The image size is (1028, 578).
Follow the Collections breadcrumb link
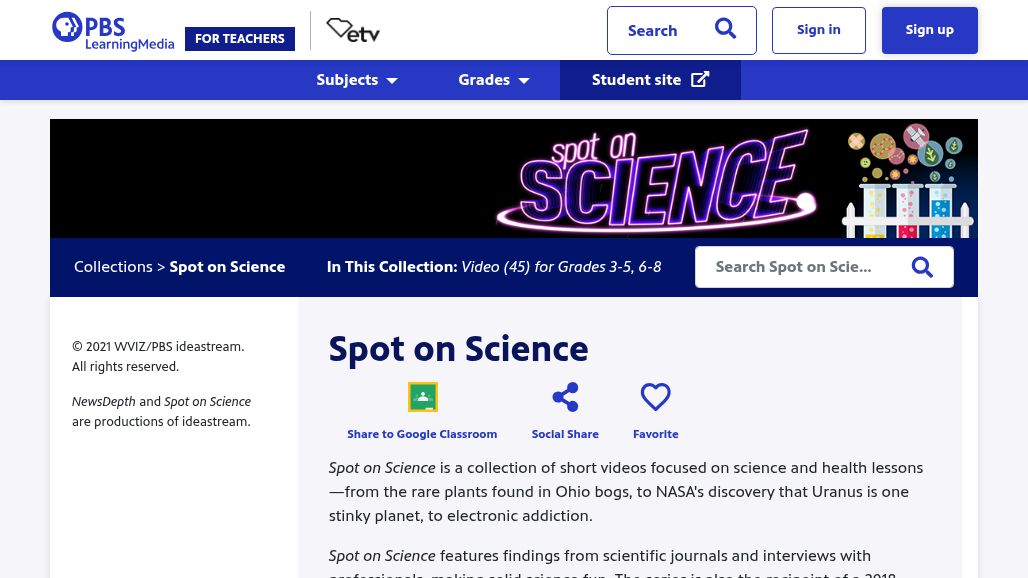113,267
